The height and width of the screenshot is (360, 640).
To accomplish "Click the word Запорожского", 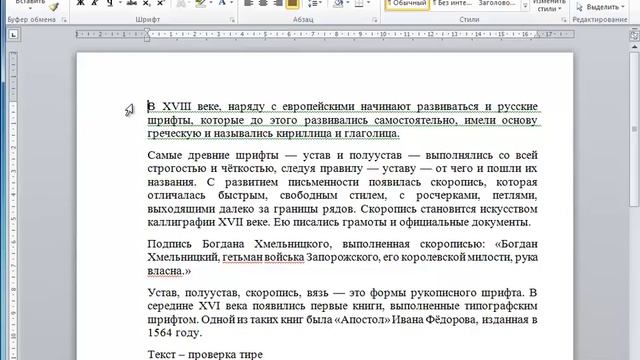I will coord(343,258).
